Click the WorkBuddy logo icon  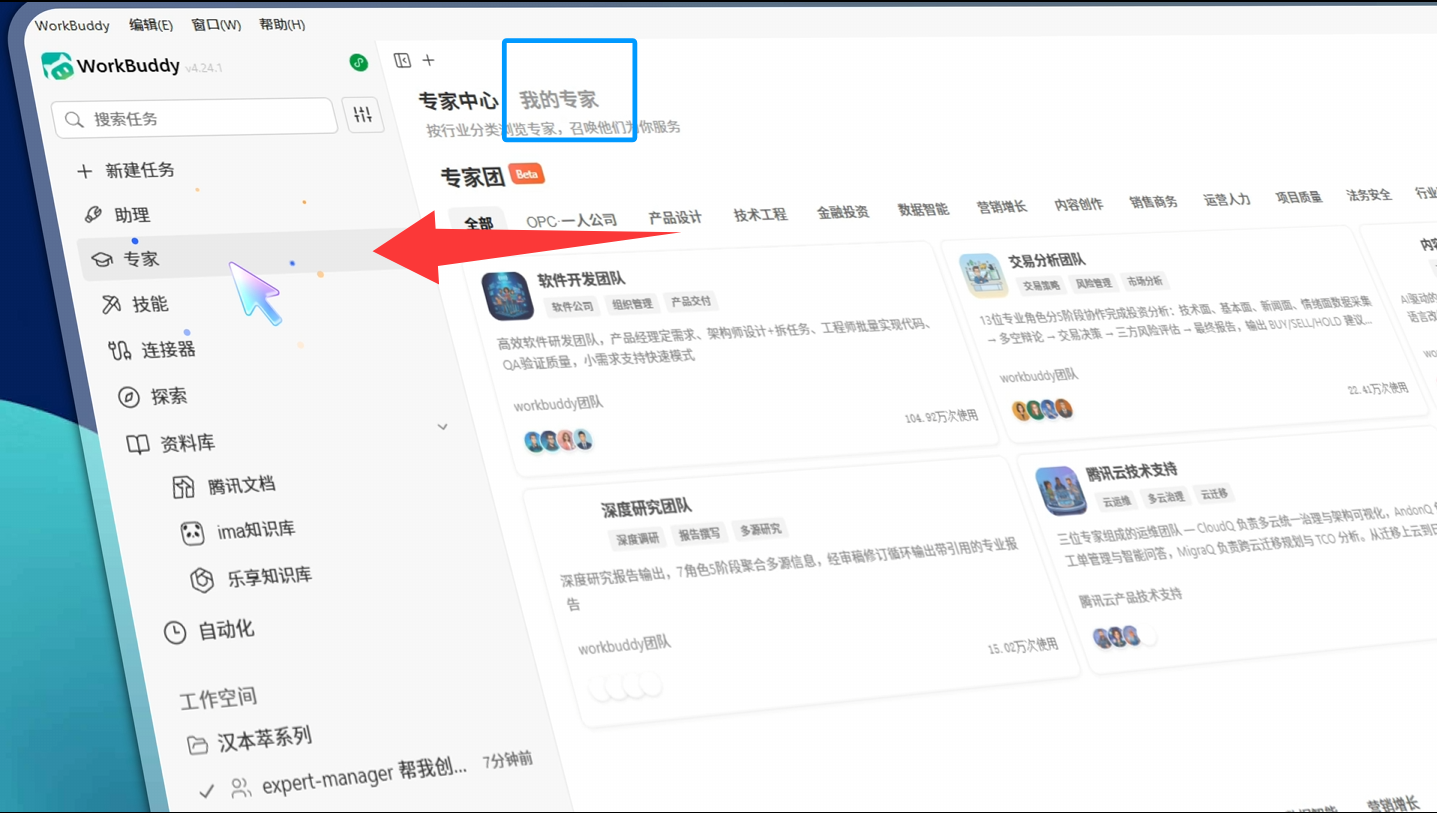57,66
